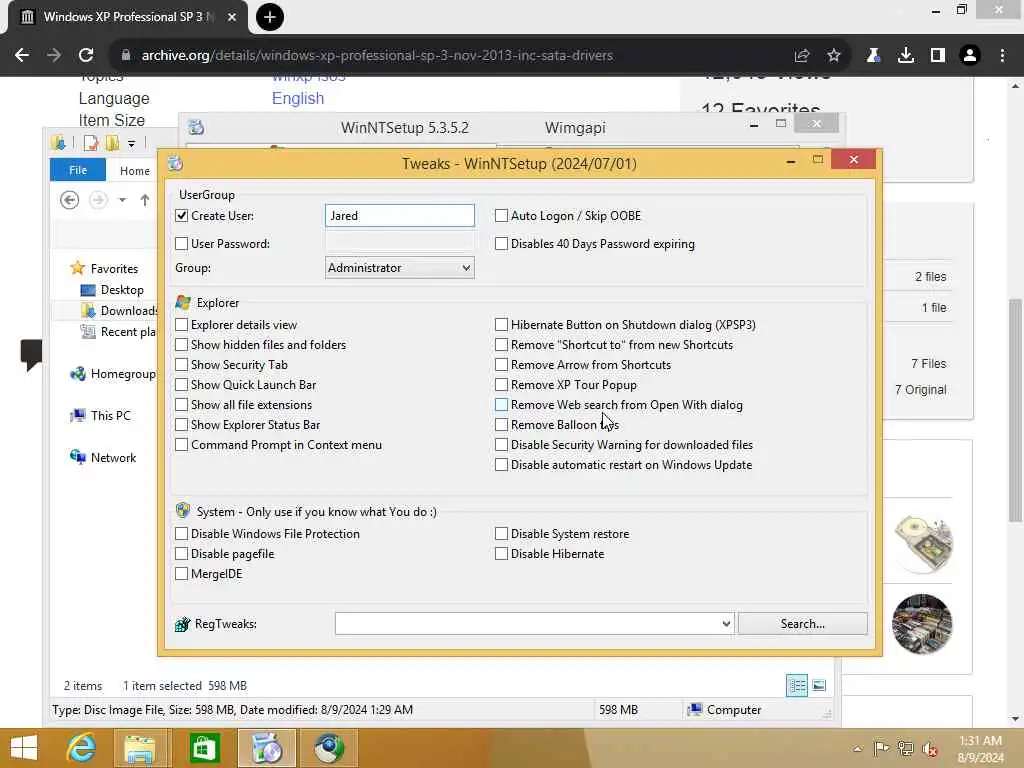Screen dimensions: 1024x768
Task: Click Explorer up one level arrow
Action: coord(145,200)
